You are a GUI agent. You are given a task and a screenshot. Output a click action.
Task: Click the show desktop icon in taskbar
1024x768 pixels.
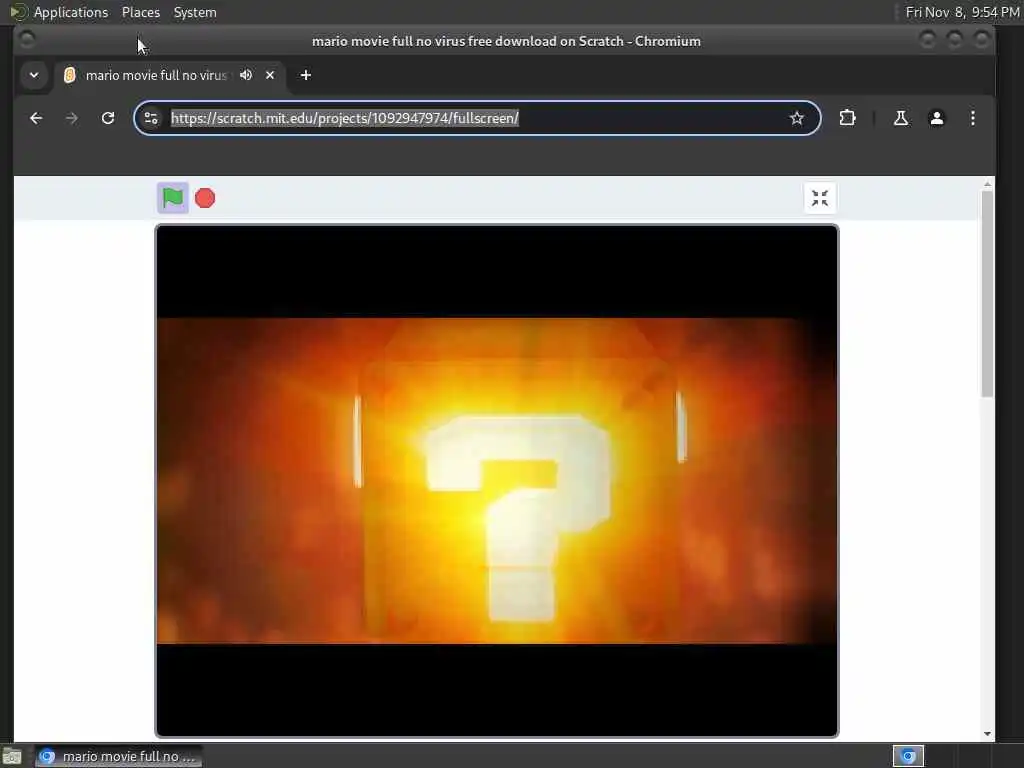click(12, 757)
